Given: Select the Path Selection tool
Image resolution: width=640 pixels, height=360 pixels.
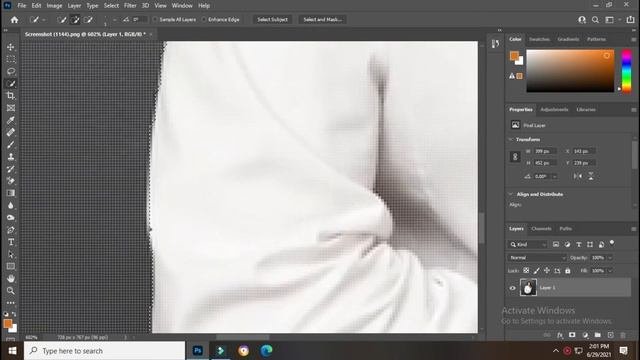Looking at the screenshot, I should click(11, 254).
